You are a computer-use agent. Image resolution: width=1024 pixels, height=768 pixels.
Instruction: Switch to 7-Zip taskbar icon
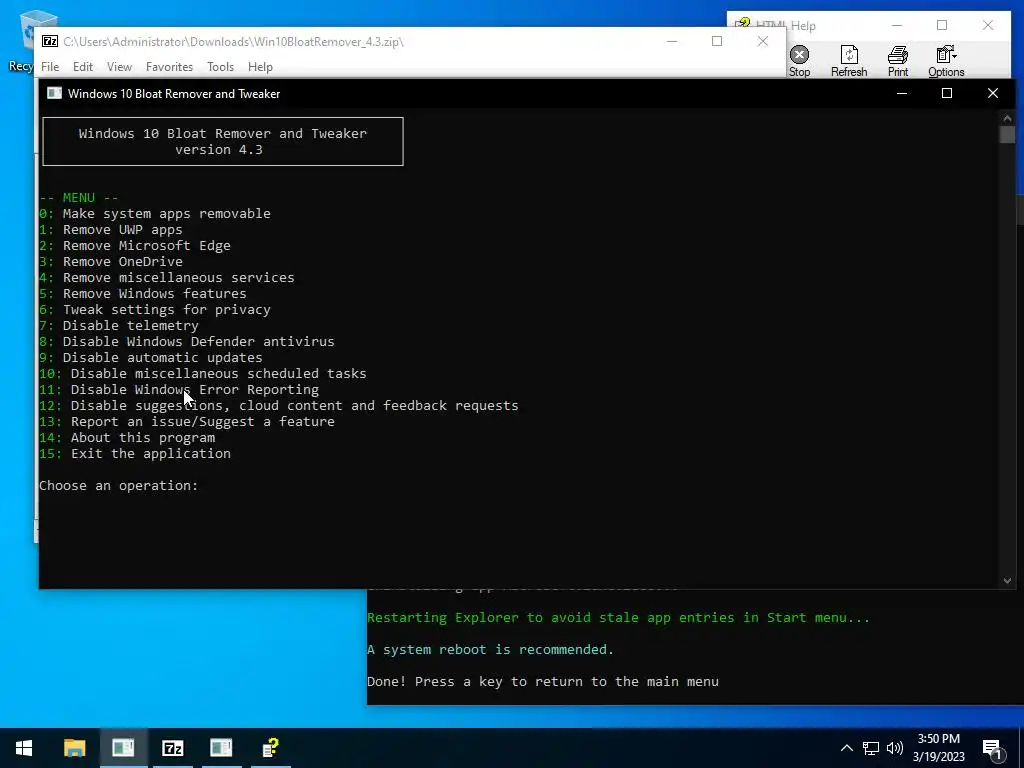pos(172,748)
